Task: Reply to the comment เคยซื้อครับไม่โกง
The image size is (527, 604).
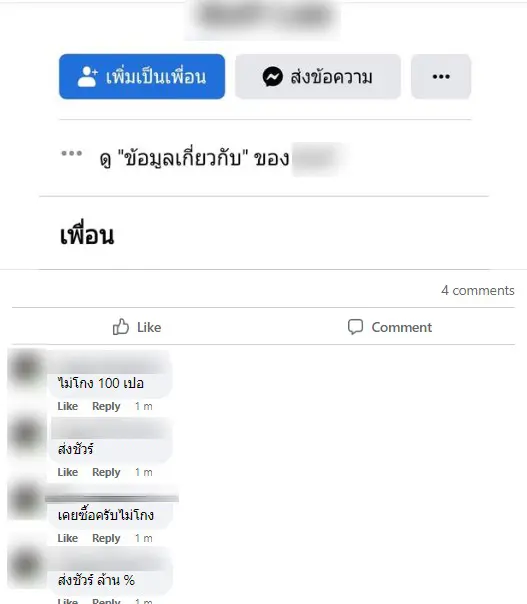Action: pos(106,538)
